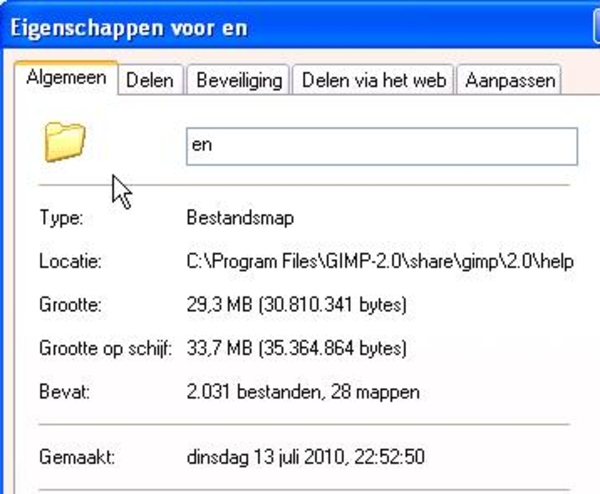
Task: Click the GIMP-2.0 help location path
Action: 380,262
